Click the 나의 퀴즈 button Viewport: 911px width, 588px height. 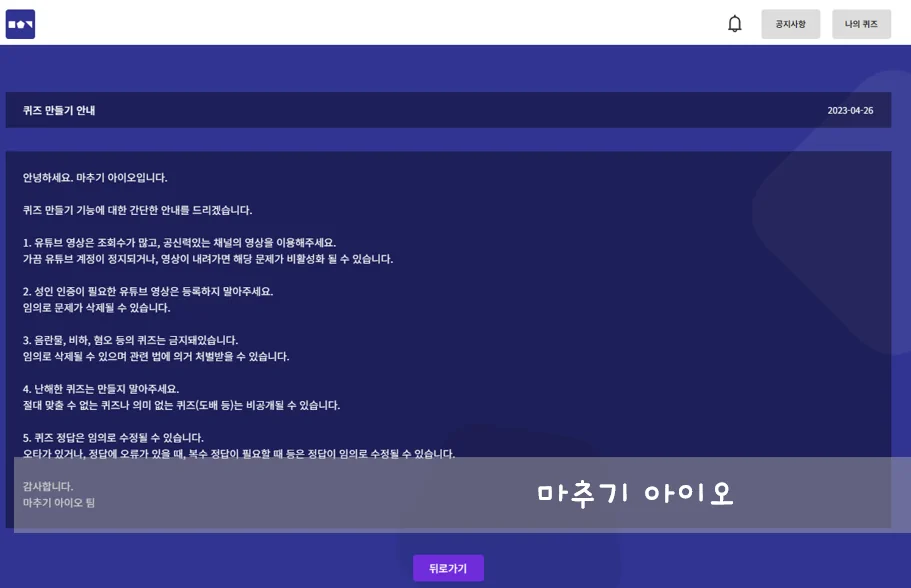[x=861, y=23]
